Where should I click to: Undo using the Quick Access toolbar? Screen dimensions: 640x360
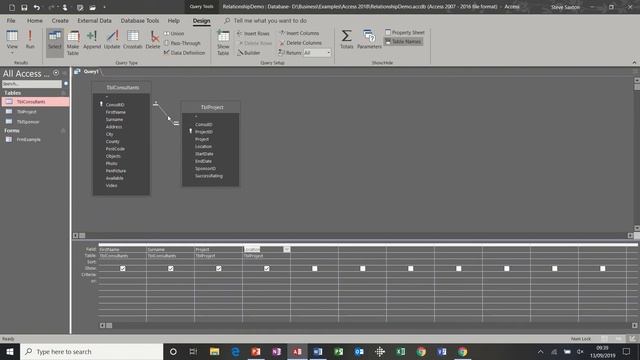point(37,7)
